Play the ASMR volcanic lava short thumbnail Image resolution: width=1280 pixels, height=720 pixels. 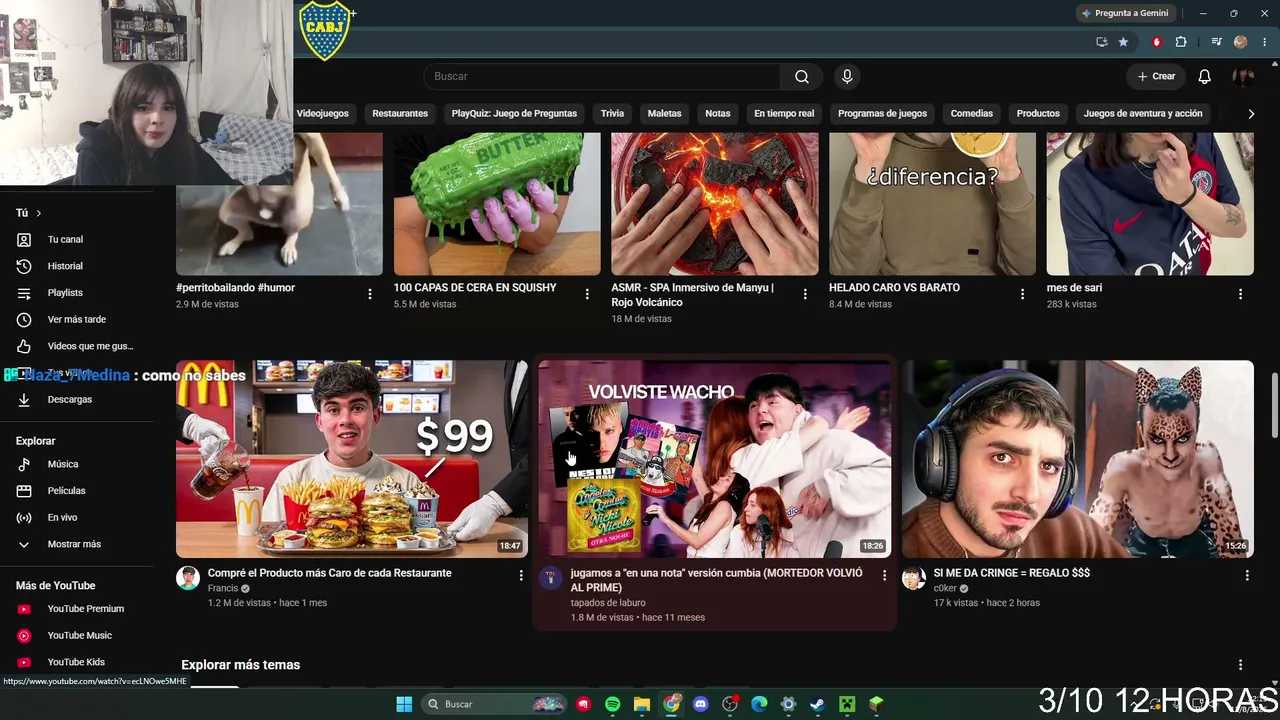(x=714, y=204)
